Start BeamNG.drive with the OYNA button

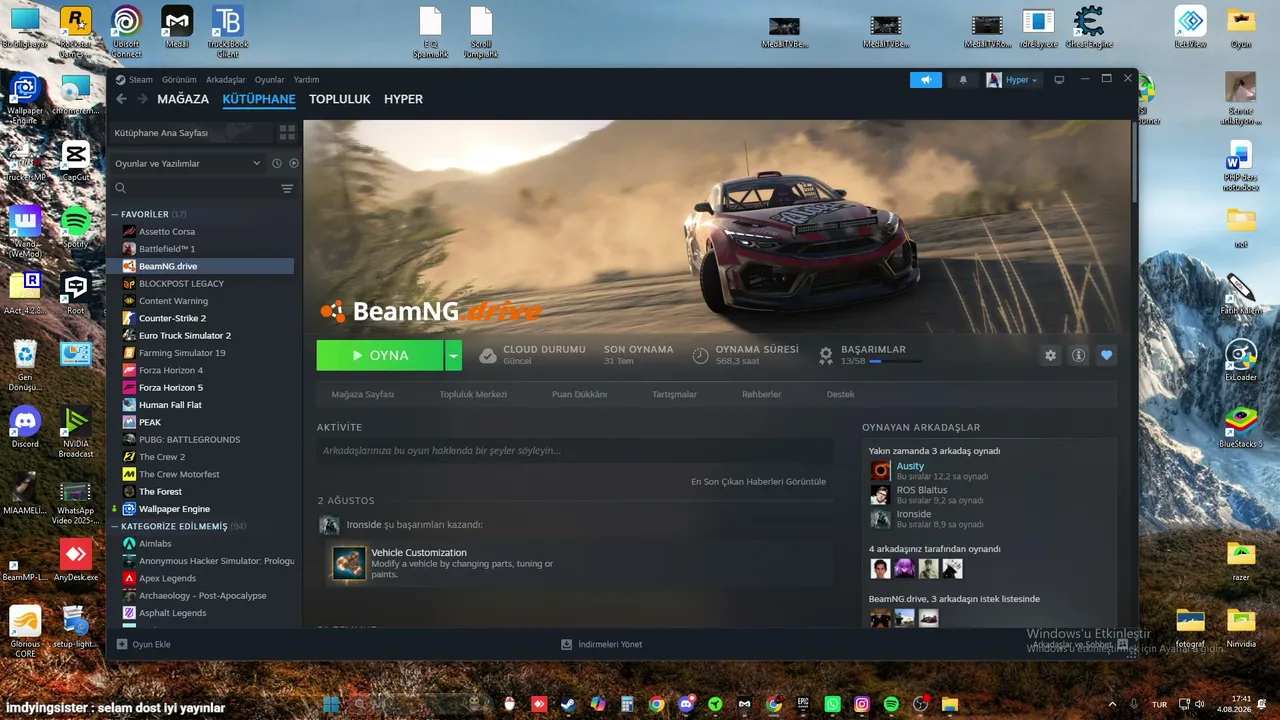(x=380, y=355)
